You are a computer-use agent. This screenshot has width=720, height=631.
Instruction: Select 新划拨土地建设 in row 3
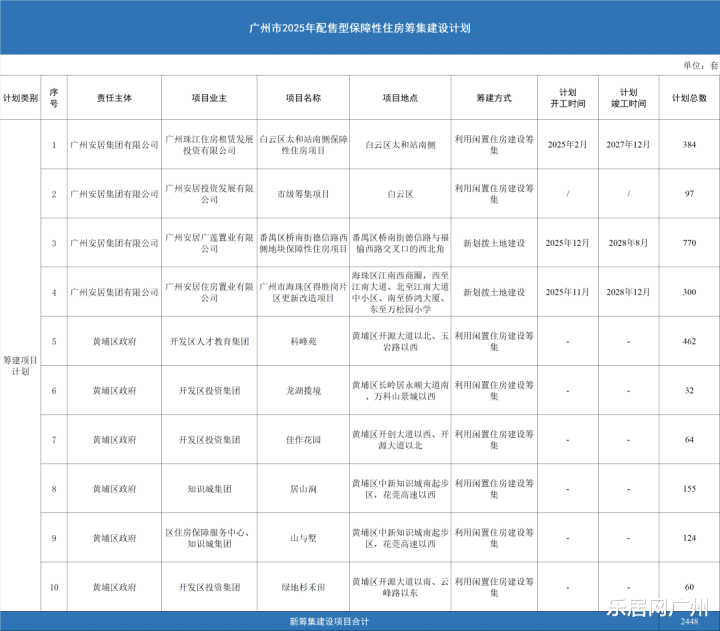click(x=494, y=243)
